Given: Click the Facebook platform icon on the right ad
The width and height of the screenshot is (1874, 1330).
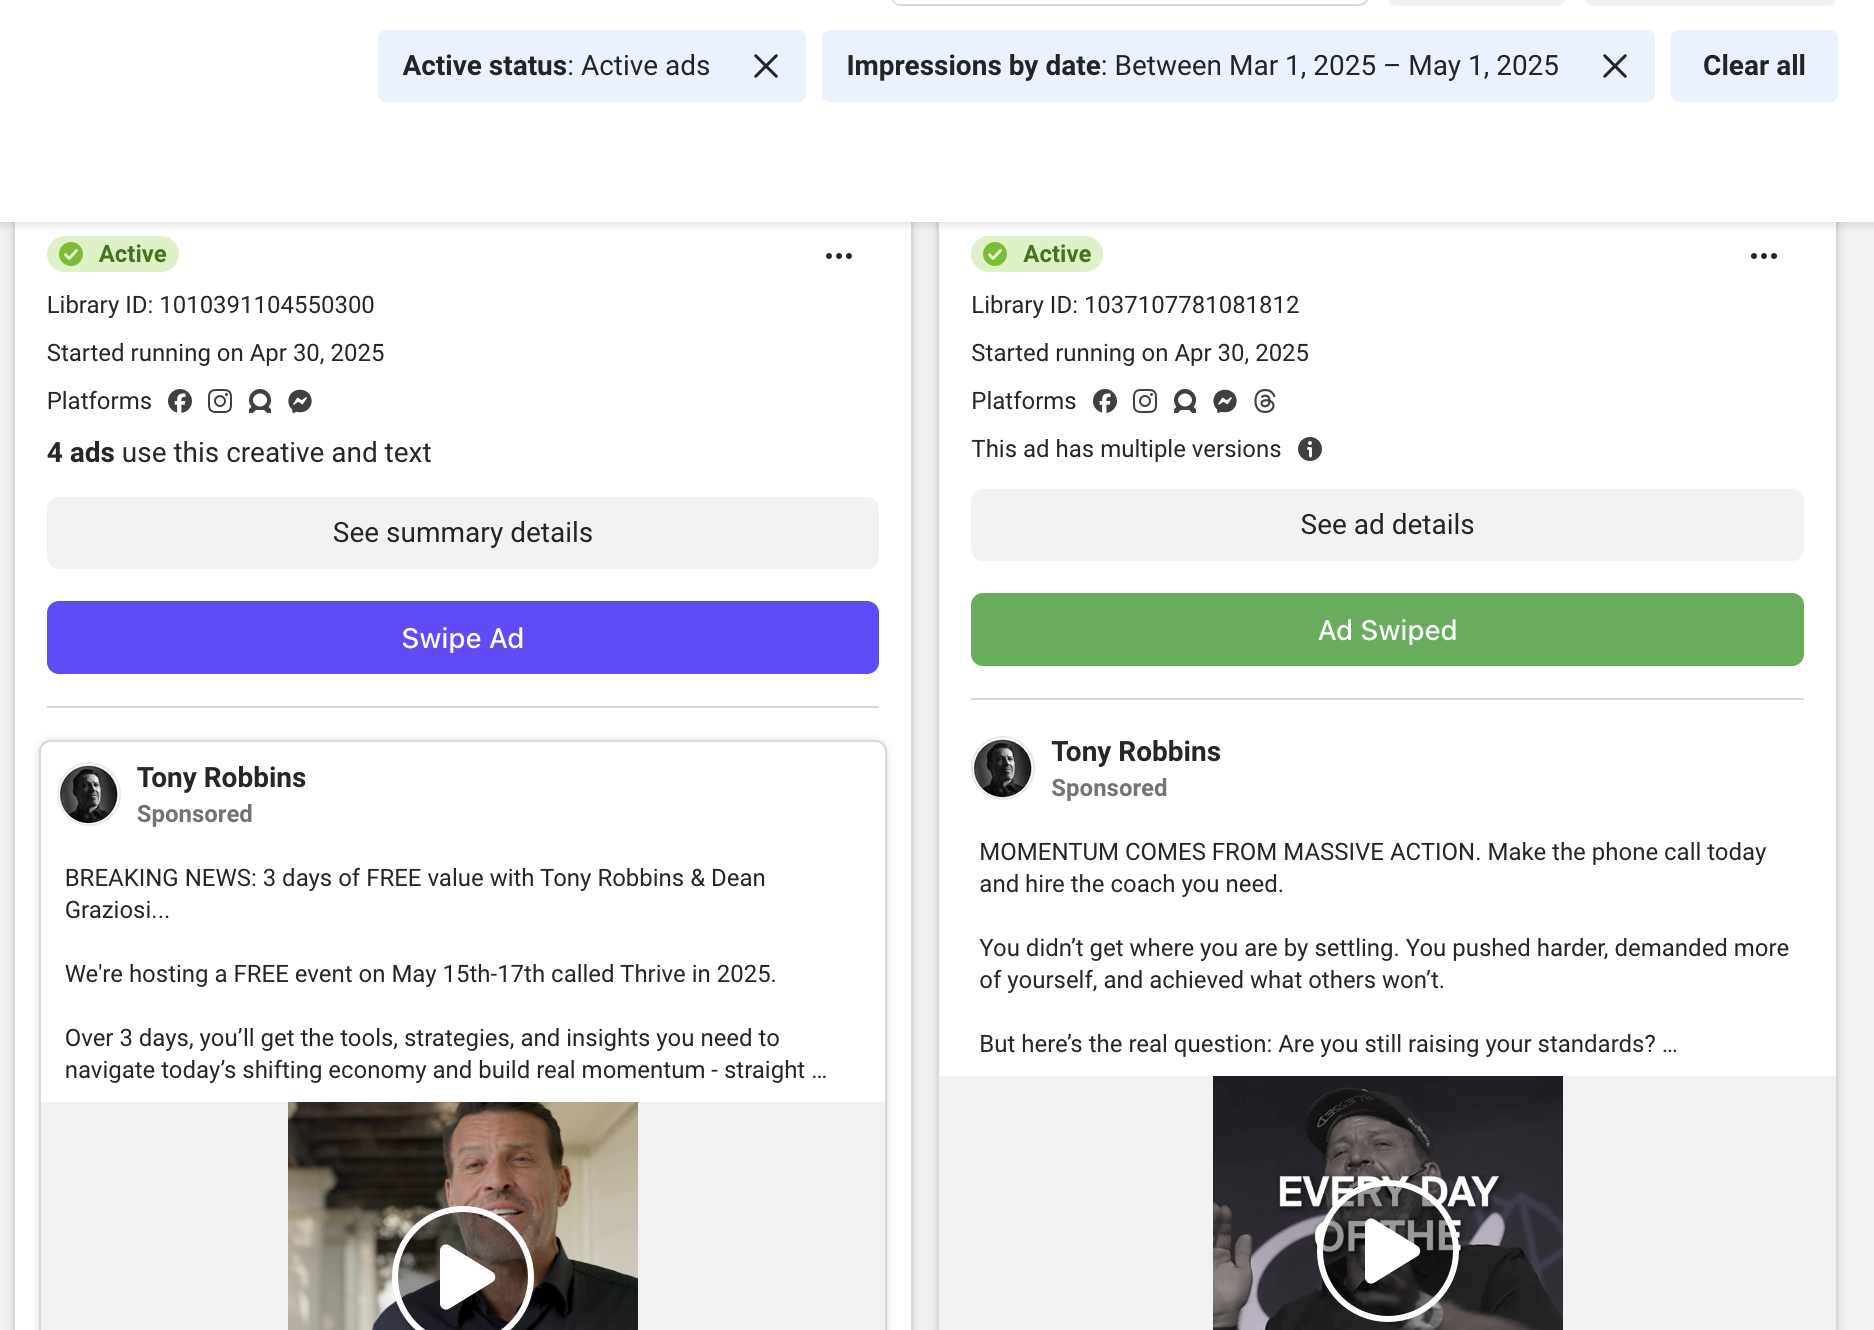Looking at the screenshot, I should click(1105, 401).
